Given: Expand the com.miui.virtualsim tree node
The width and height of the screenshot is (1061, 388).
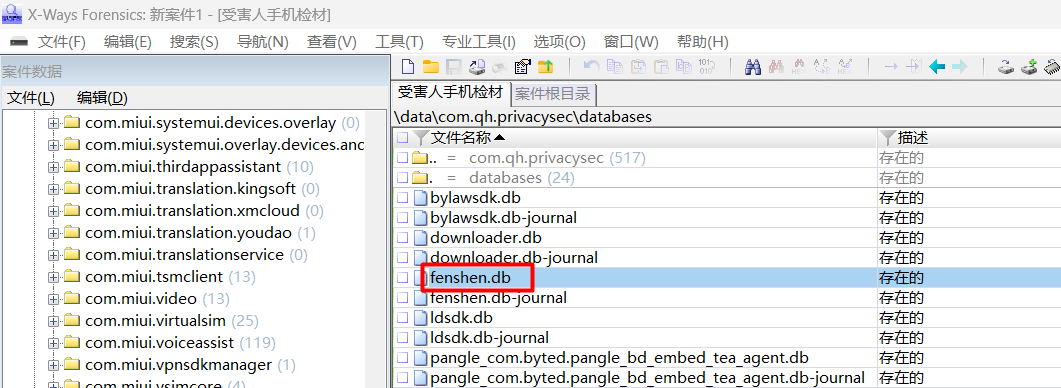Looking at the screenshot, I should pos(53,321).
